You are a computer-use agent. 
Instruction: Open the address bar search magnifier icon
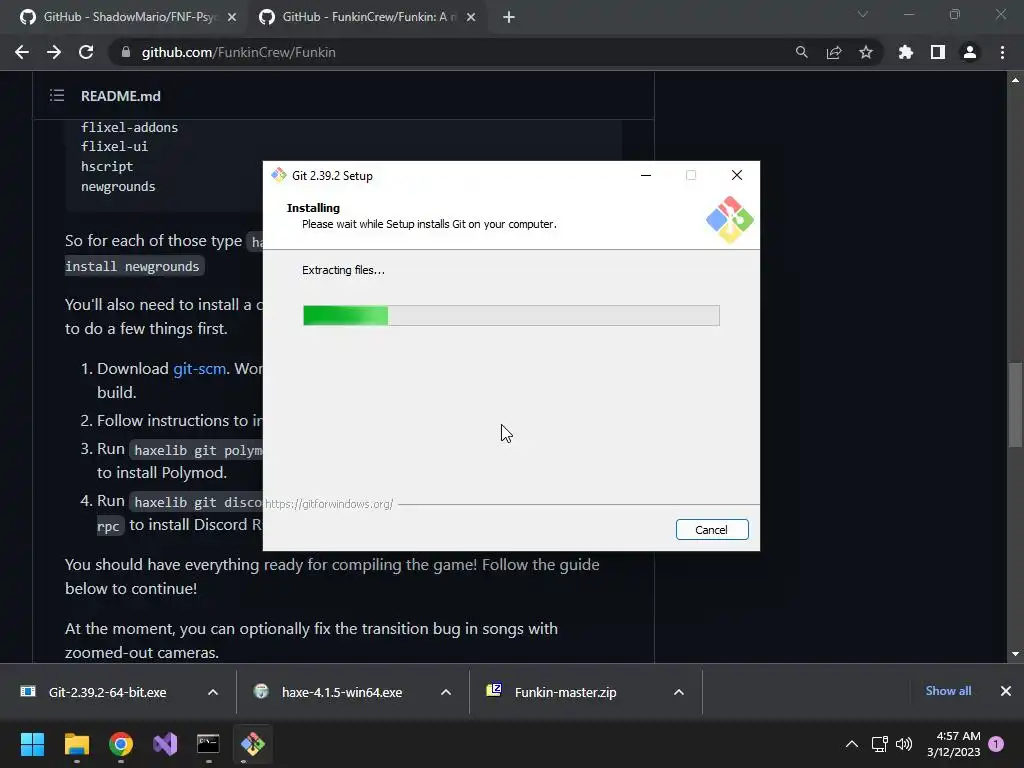[x=802, y=52]
